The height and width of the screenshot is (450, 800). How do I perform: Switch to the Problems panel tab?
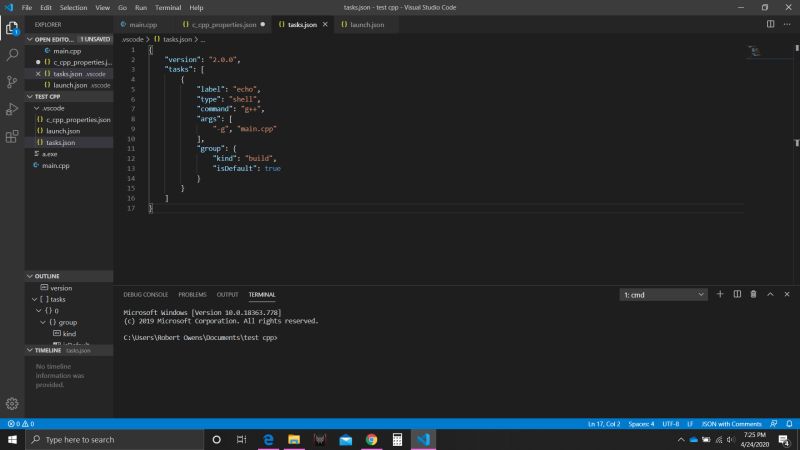192,294
